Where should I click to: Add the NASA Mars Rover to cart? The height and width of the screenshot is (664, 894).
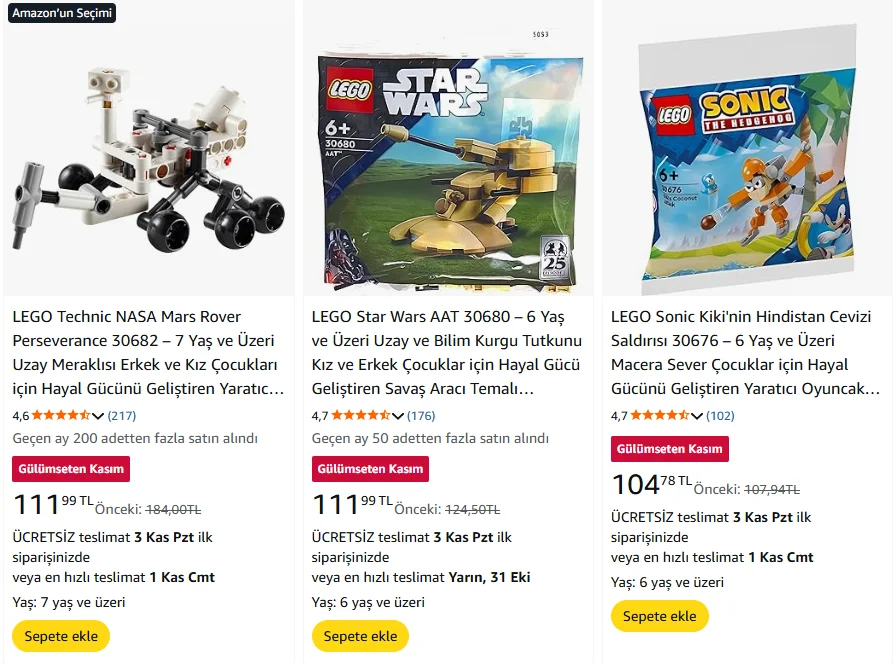tap(61, 636)
